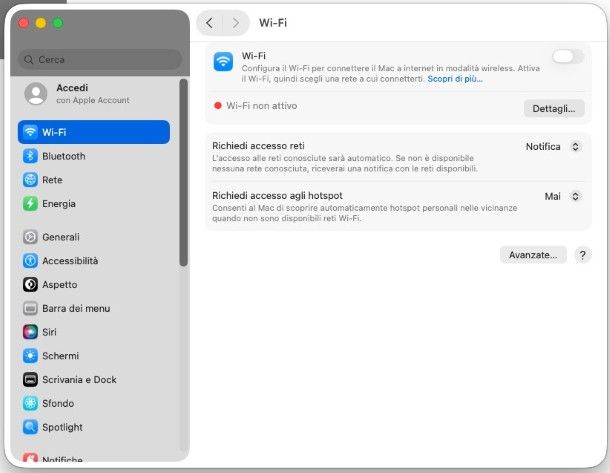Click the Scrivania e Dock icon

(x=30, y=379)
